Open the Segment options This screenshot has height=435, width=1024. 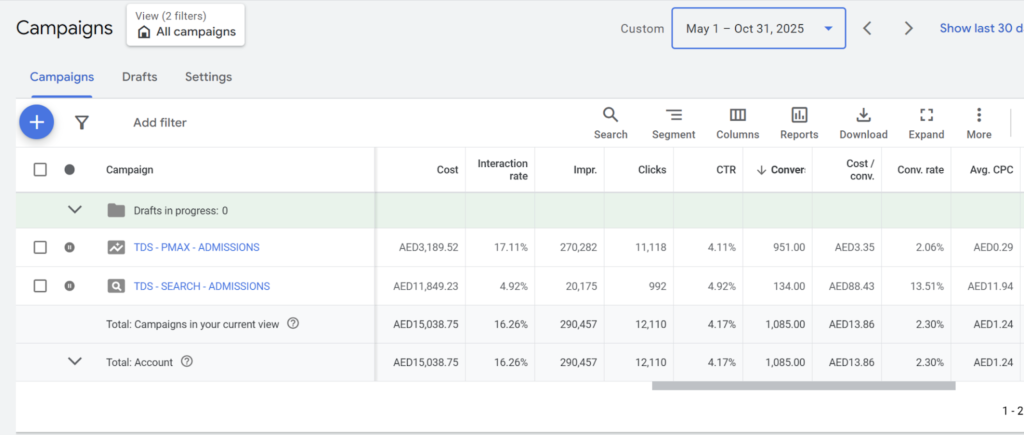point(673,123)
